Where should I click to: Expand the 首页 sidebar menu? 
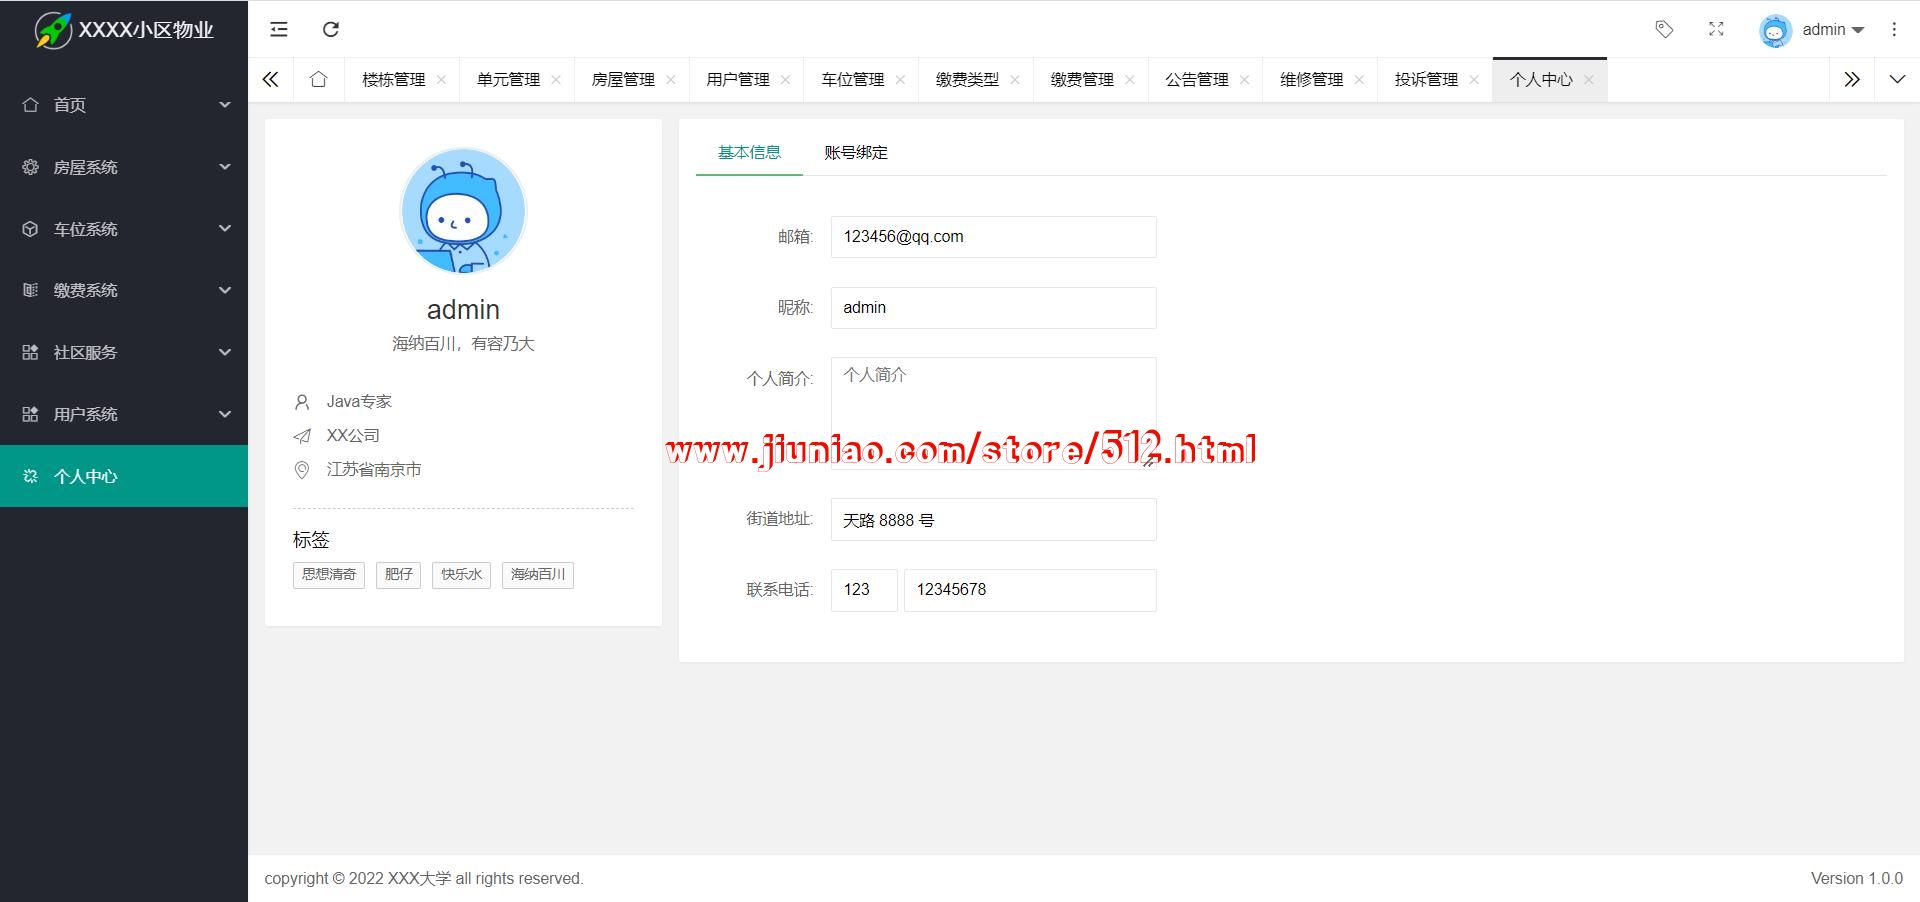click(124, 105)
